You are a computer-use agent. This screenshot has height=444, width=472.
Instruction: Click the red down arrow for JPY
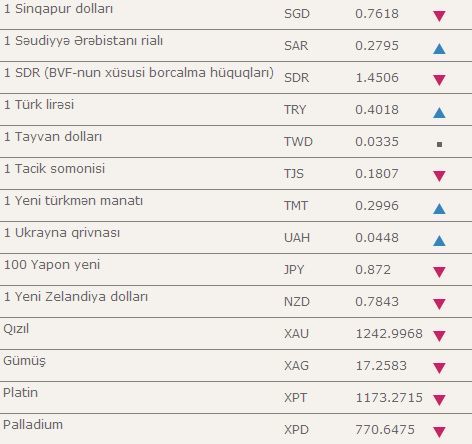click(439, 272)
